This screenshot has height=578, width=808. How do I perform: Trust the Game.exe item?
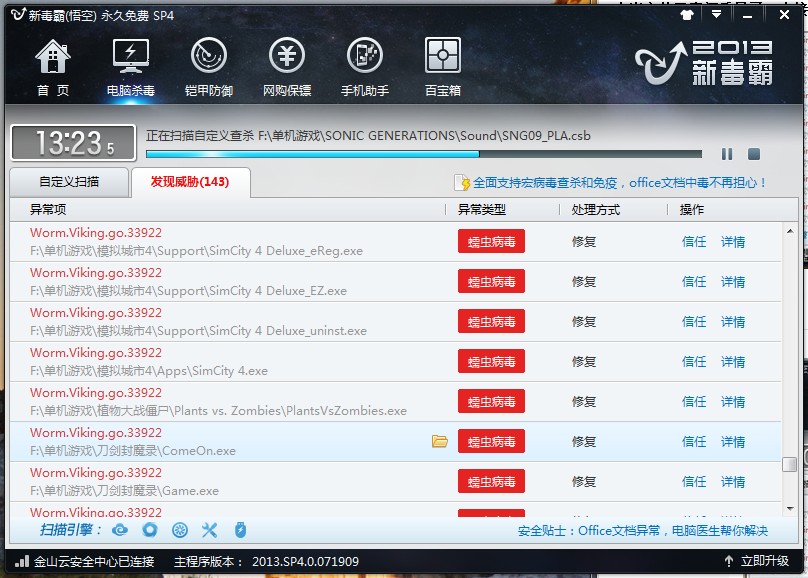pyautogui.click(x=694, y=482)
